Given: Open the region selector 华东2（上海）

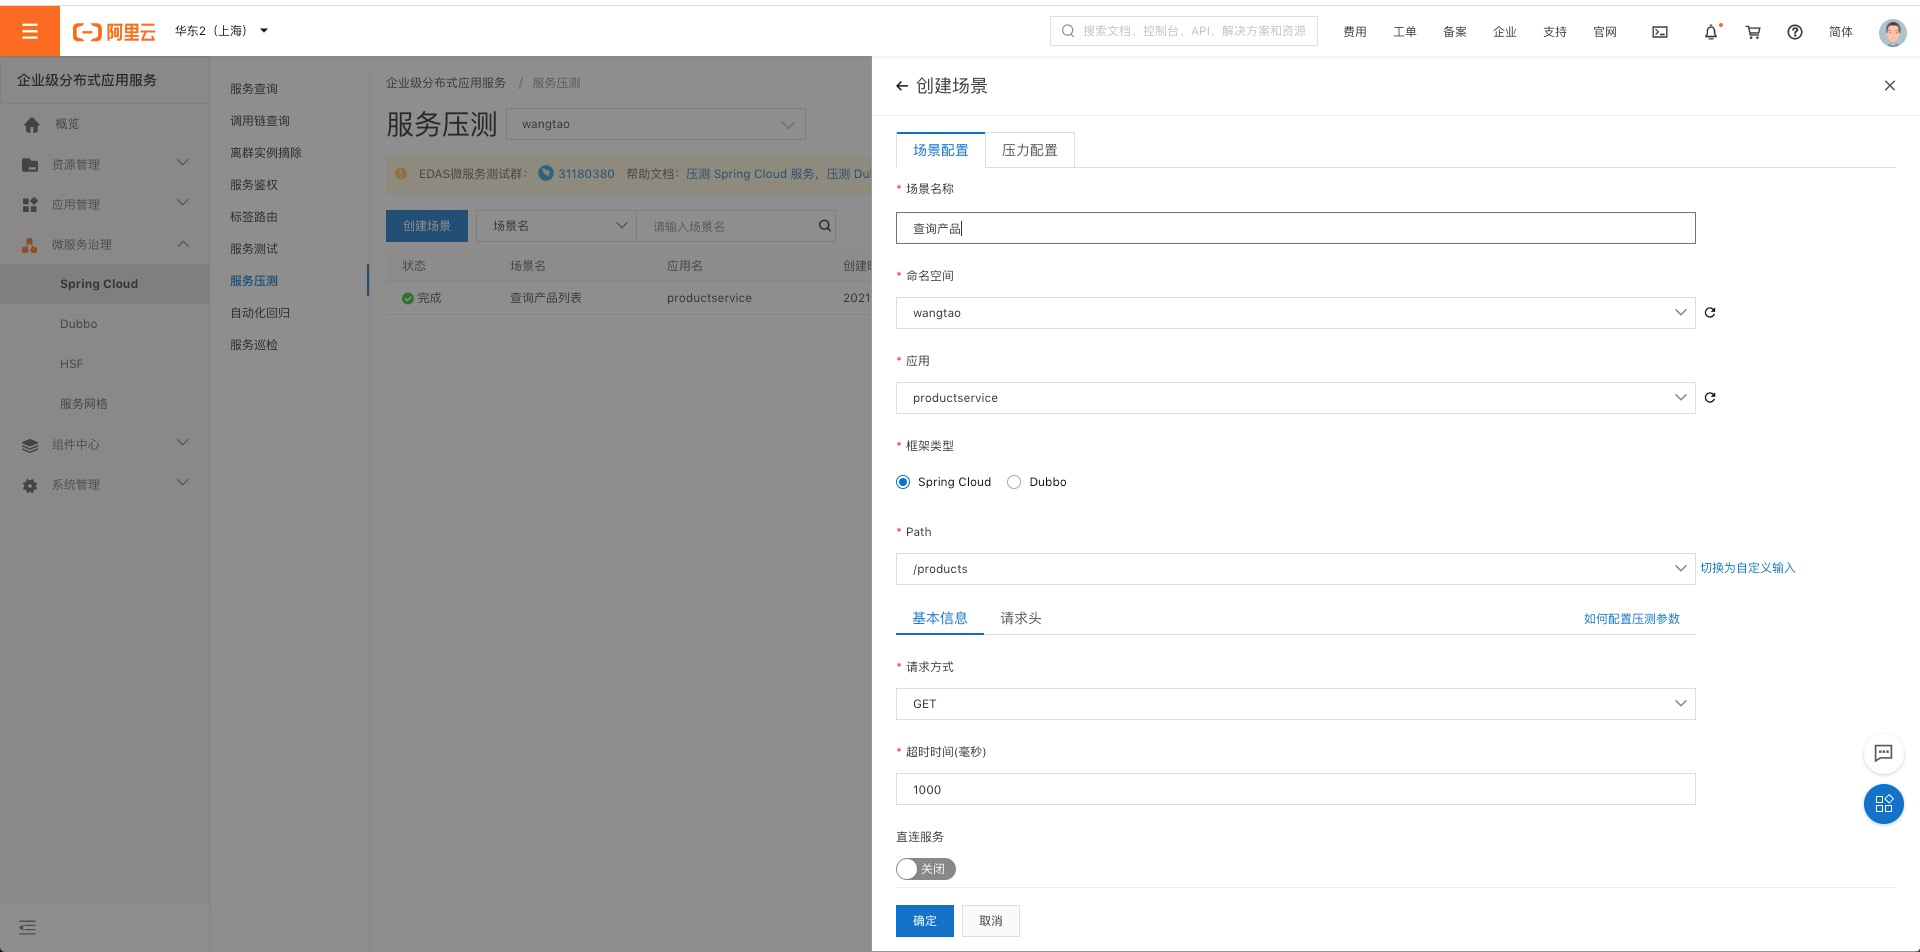Looking at the screenshot, I should click(x=221, y=31).
